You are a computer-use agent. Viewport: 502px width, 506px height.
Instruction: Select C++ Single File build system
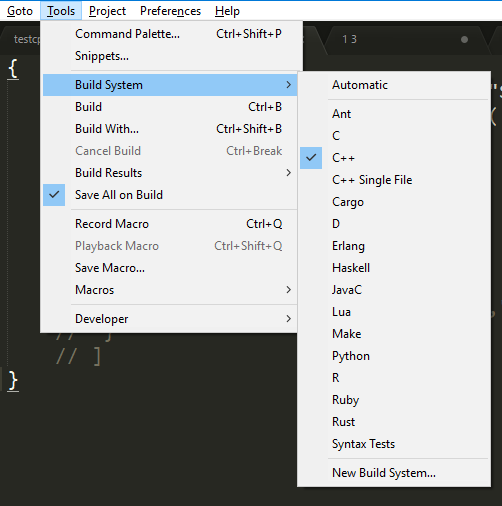(394, 180)
